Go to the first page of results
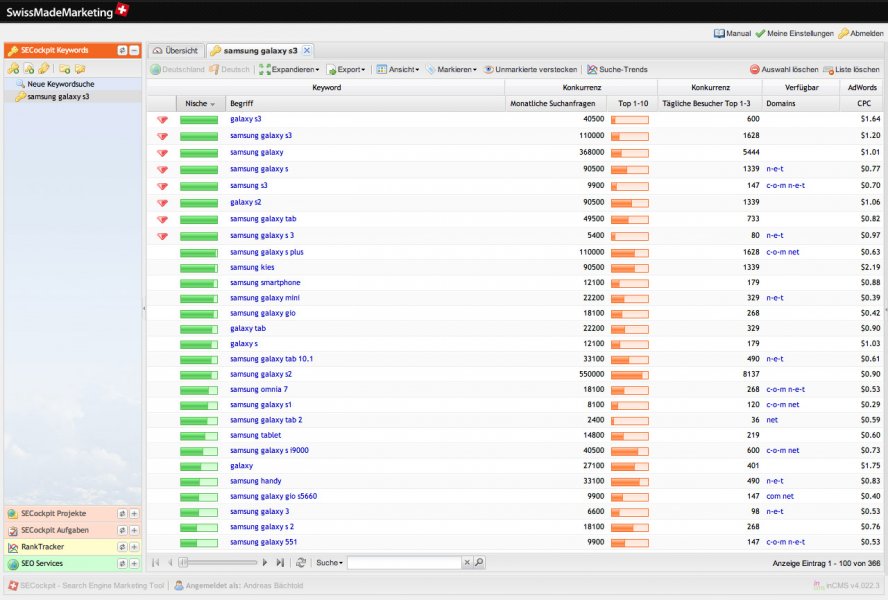The height and width of the screenshot is (600, 888). point(156,563)
